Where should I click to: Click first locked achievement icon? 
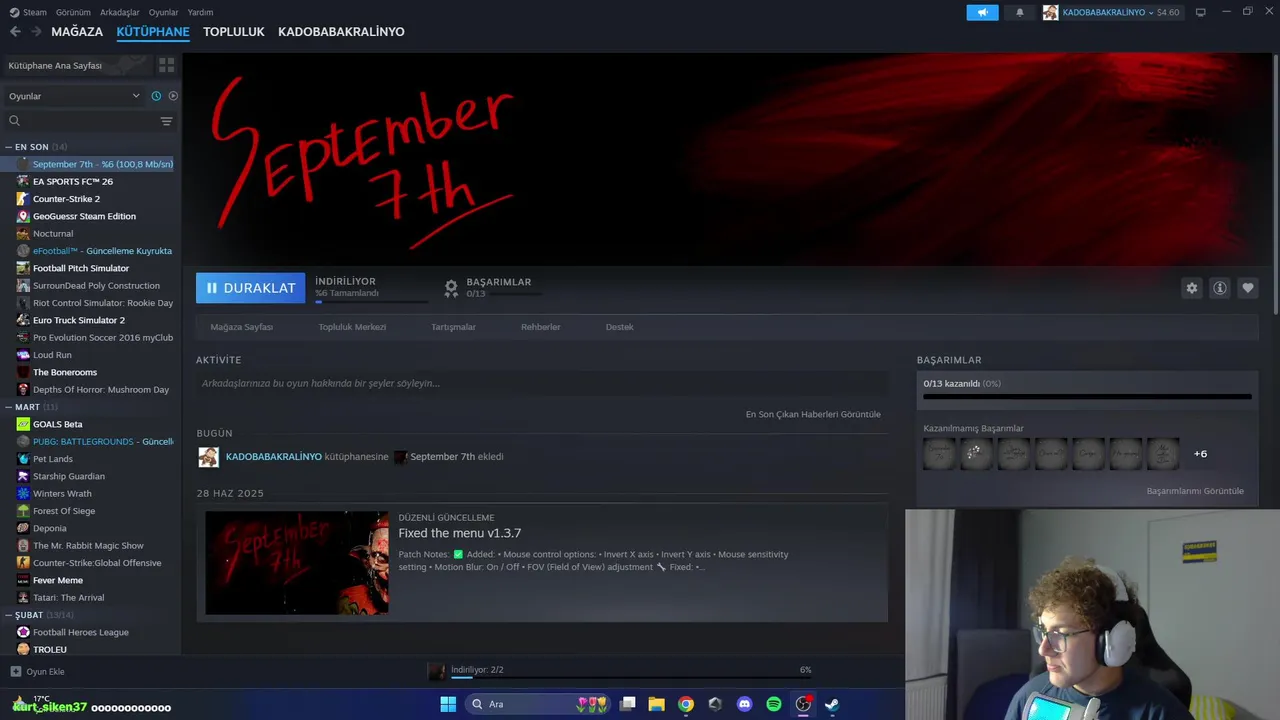[x=939, y=454]
